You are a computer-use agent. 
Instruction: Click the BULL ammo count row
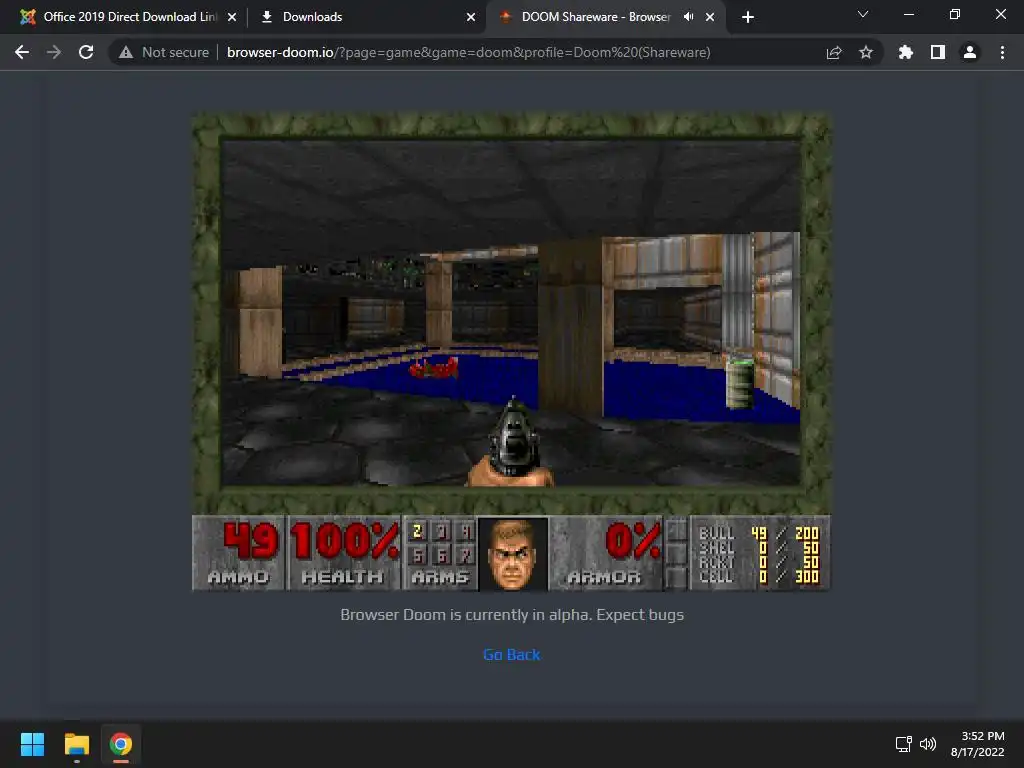point(758,533)
